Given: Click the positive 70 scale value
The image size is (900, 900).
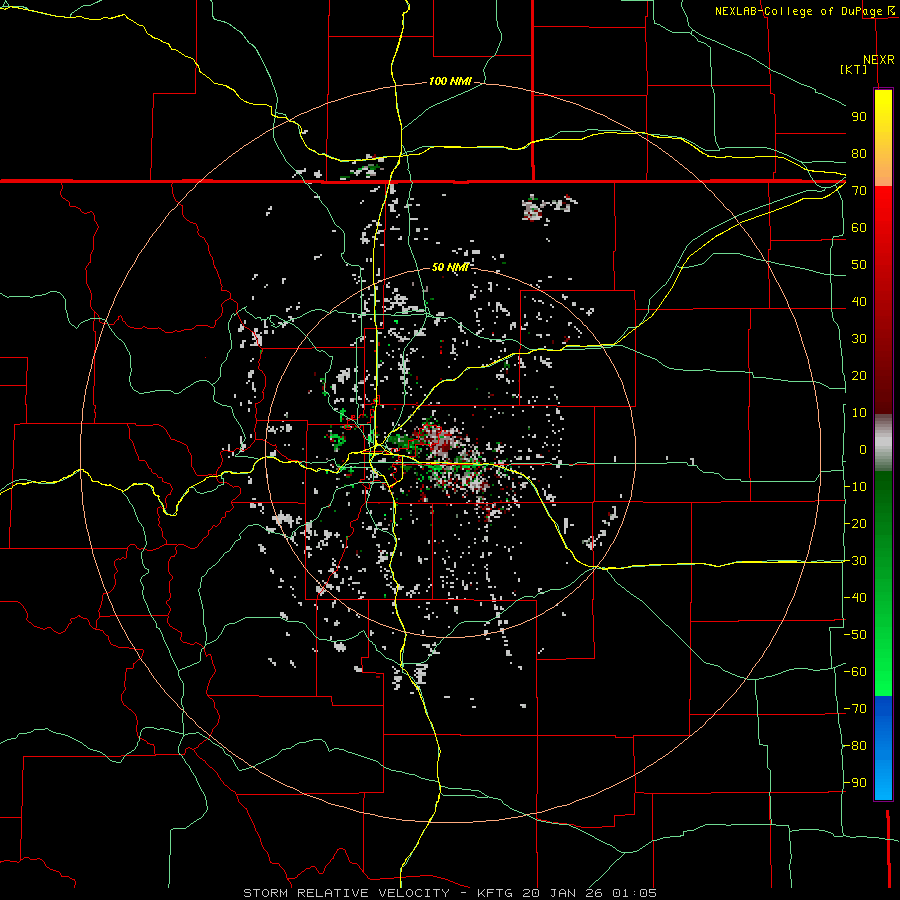Looking at the screenshot, I should click(859, 191).
